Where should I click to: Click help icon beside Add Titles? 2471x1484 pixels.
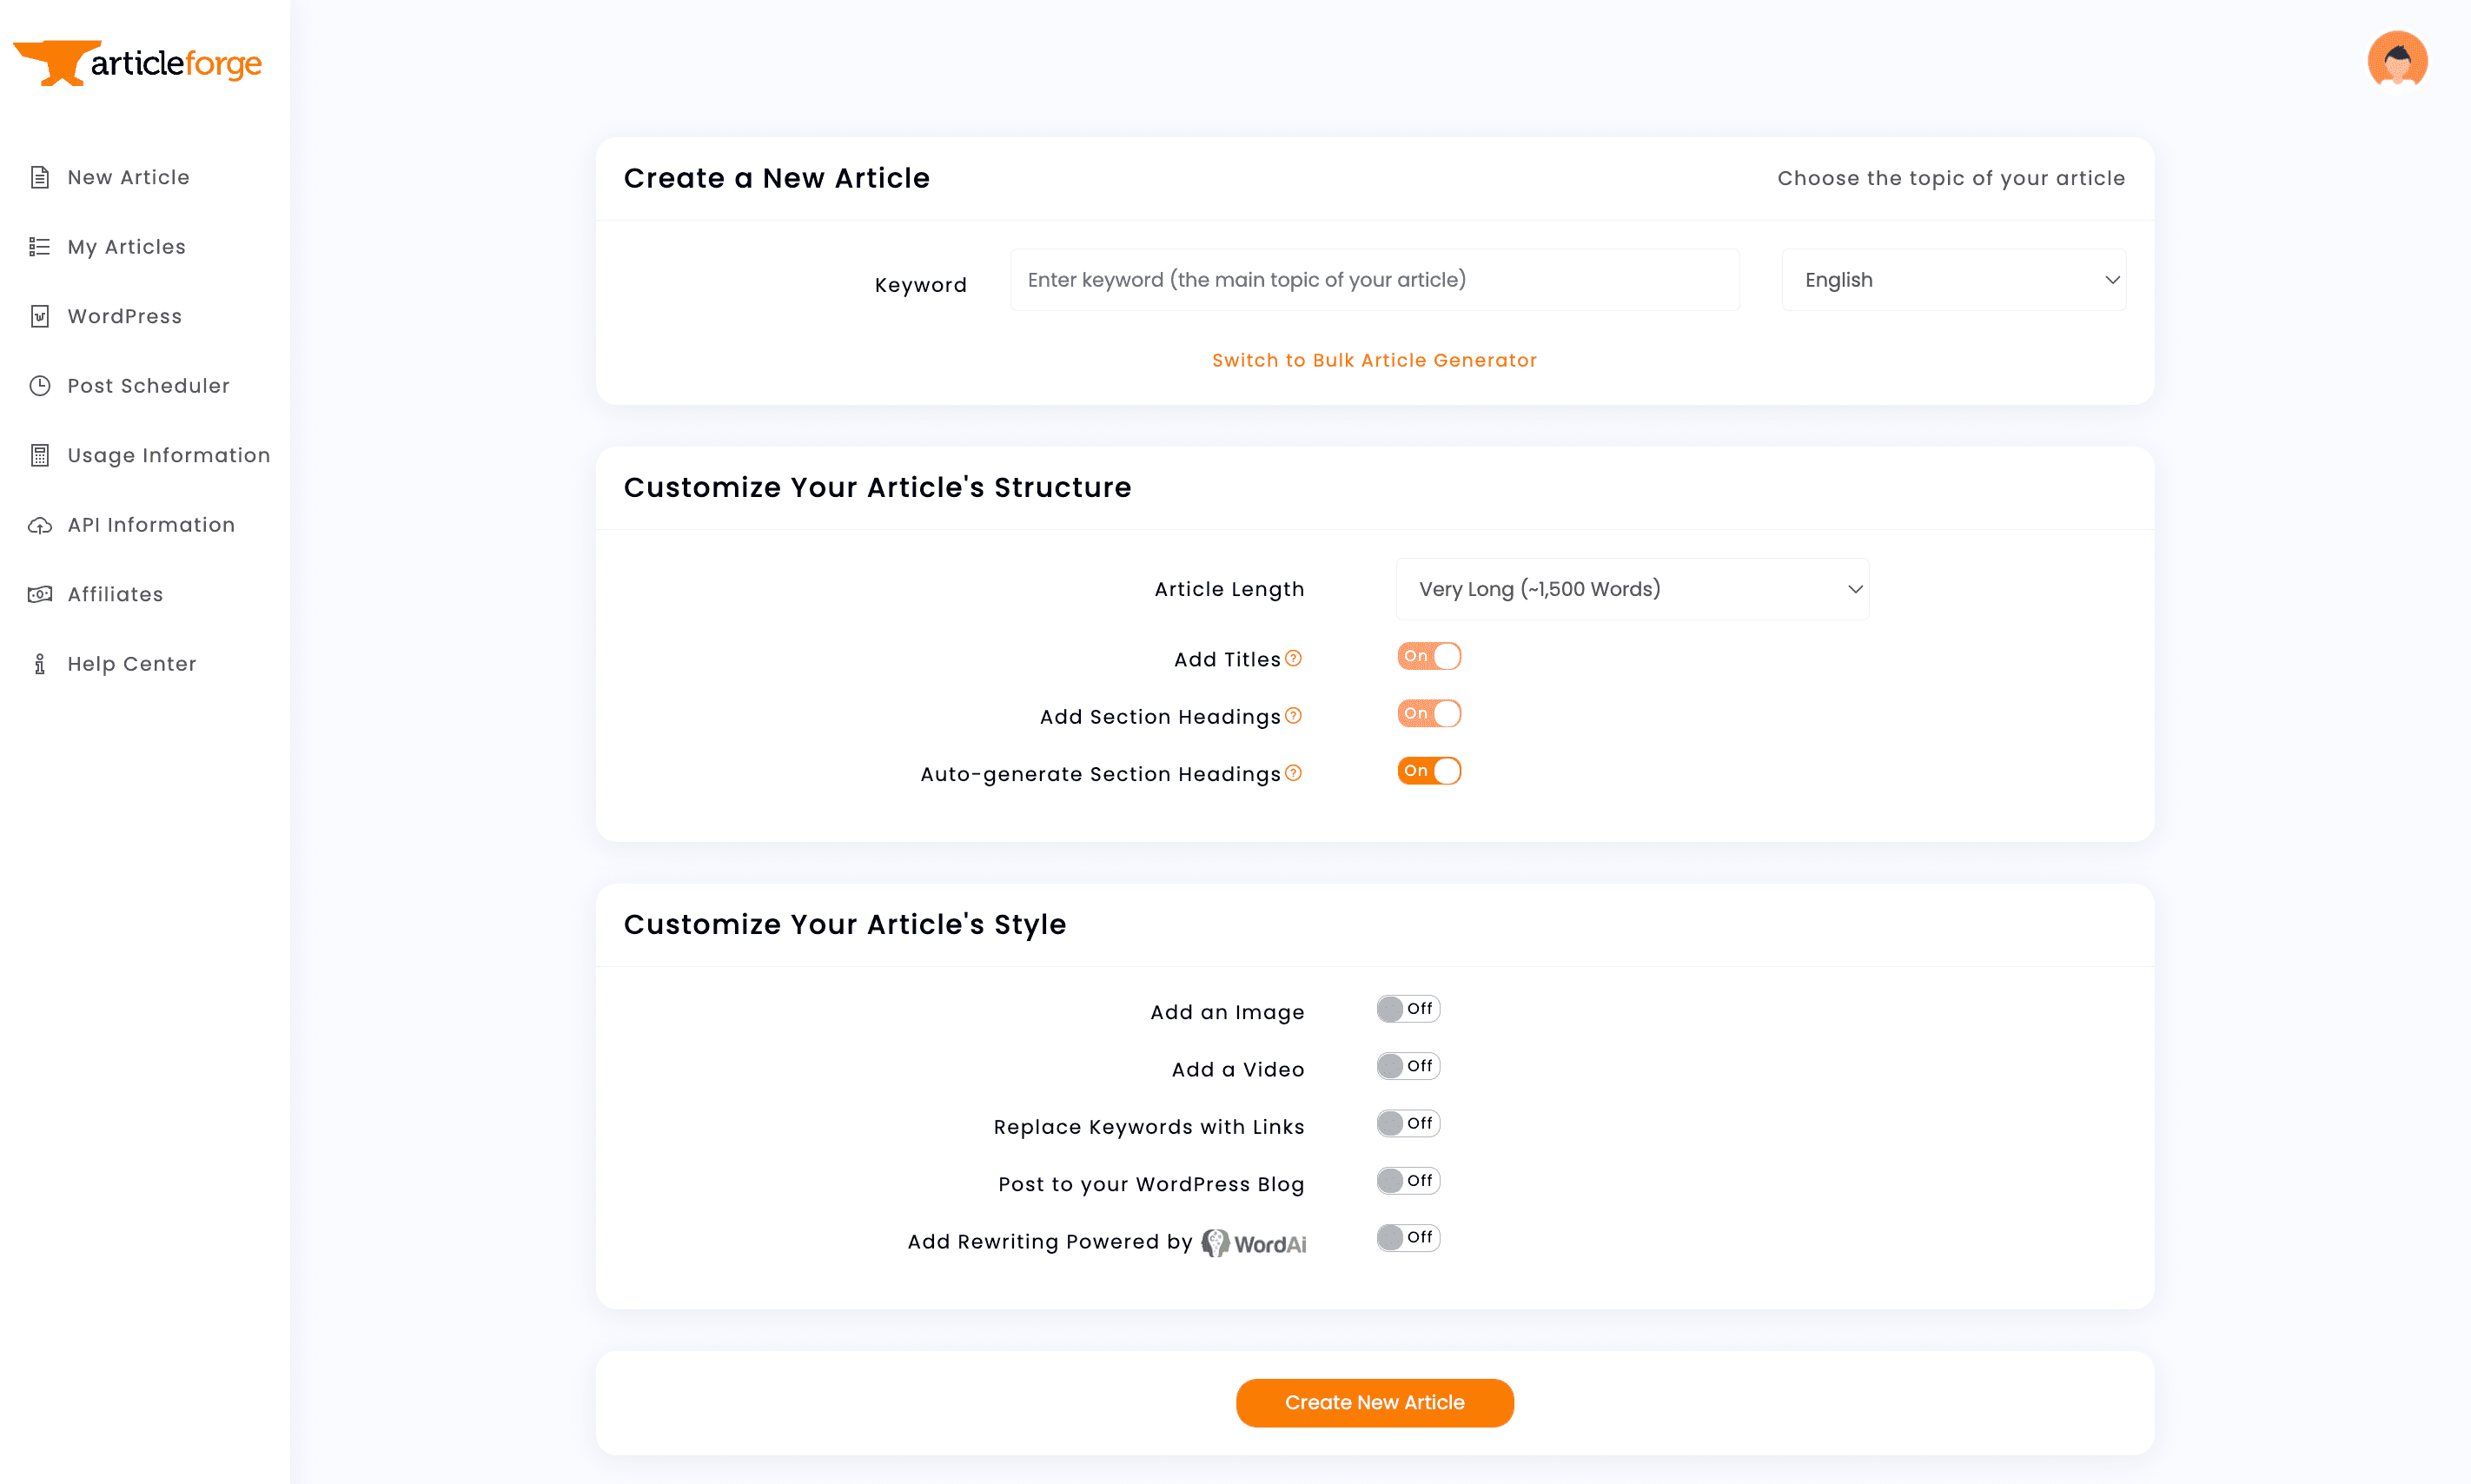click(x=1293, y=658)
